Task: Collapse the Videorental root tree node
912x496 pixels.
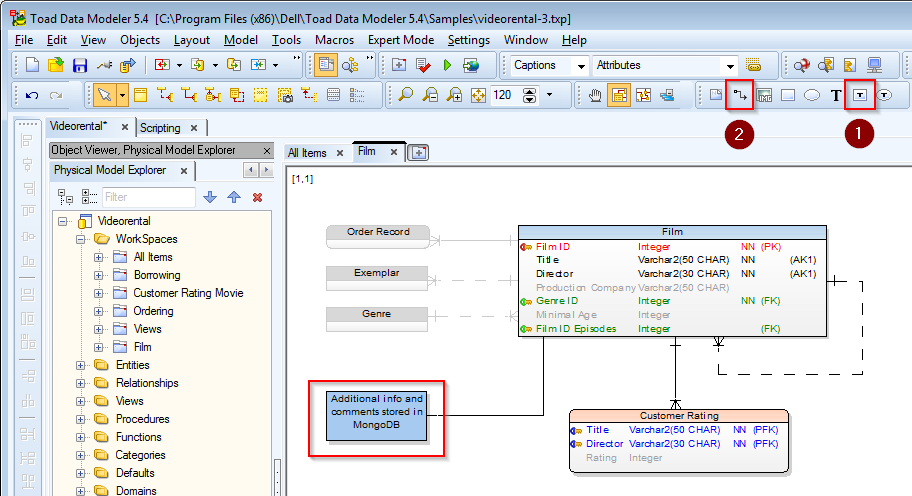Action: click(63, 221)
